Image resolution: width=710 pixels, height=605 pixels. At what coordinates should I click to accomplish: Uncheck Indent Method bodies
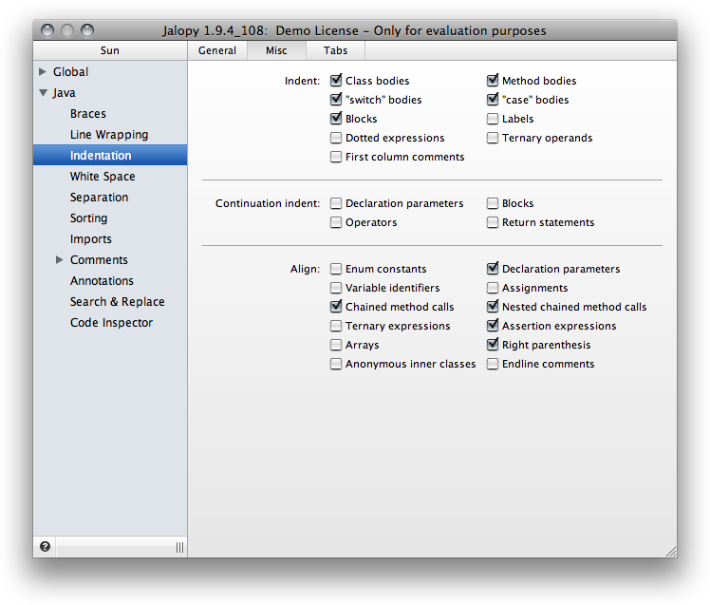tap(493, 81)
